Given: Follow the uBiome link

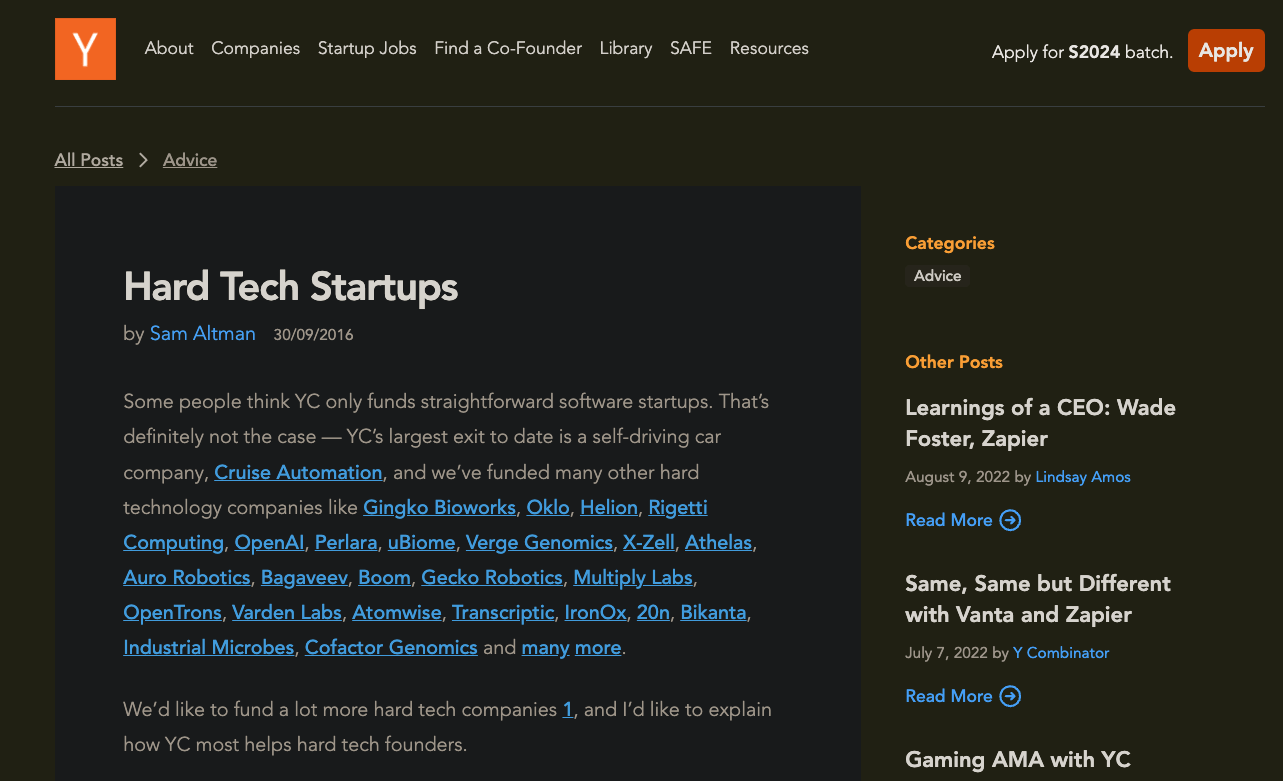Looking at the screenshot, I should coord(421,542).
